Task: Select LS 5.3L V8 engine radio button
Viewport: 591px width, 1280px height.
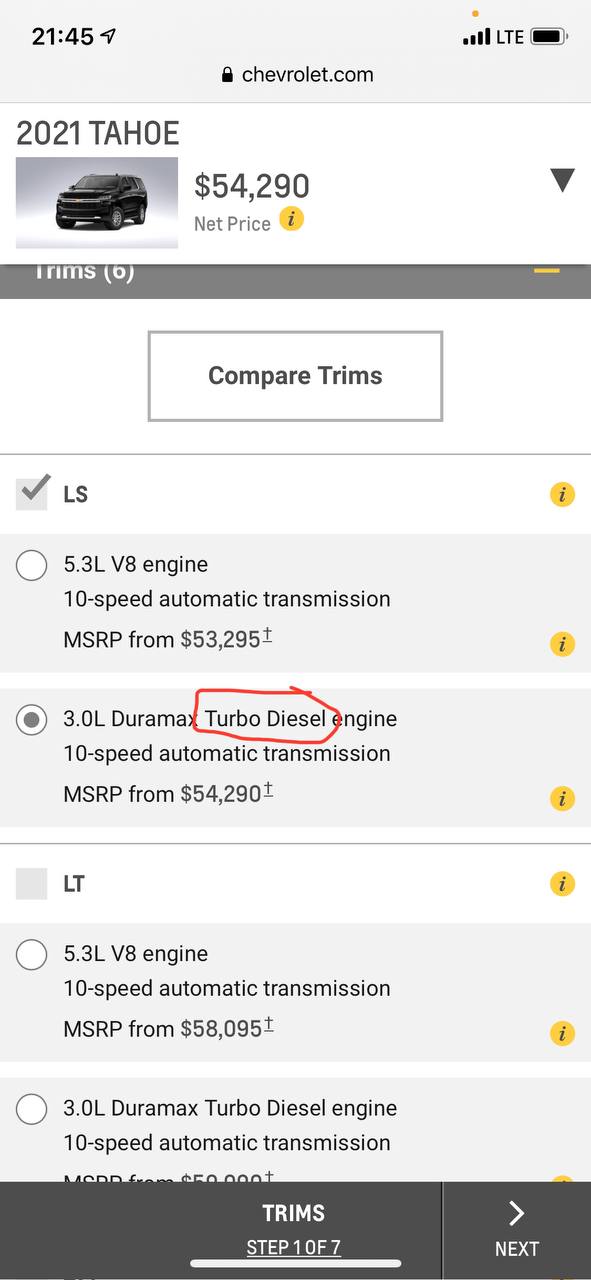Action: (32, 566)
